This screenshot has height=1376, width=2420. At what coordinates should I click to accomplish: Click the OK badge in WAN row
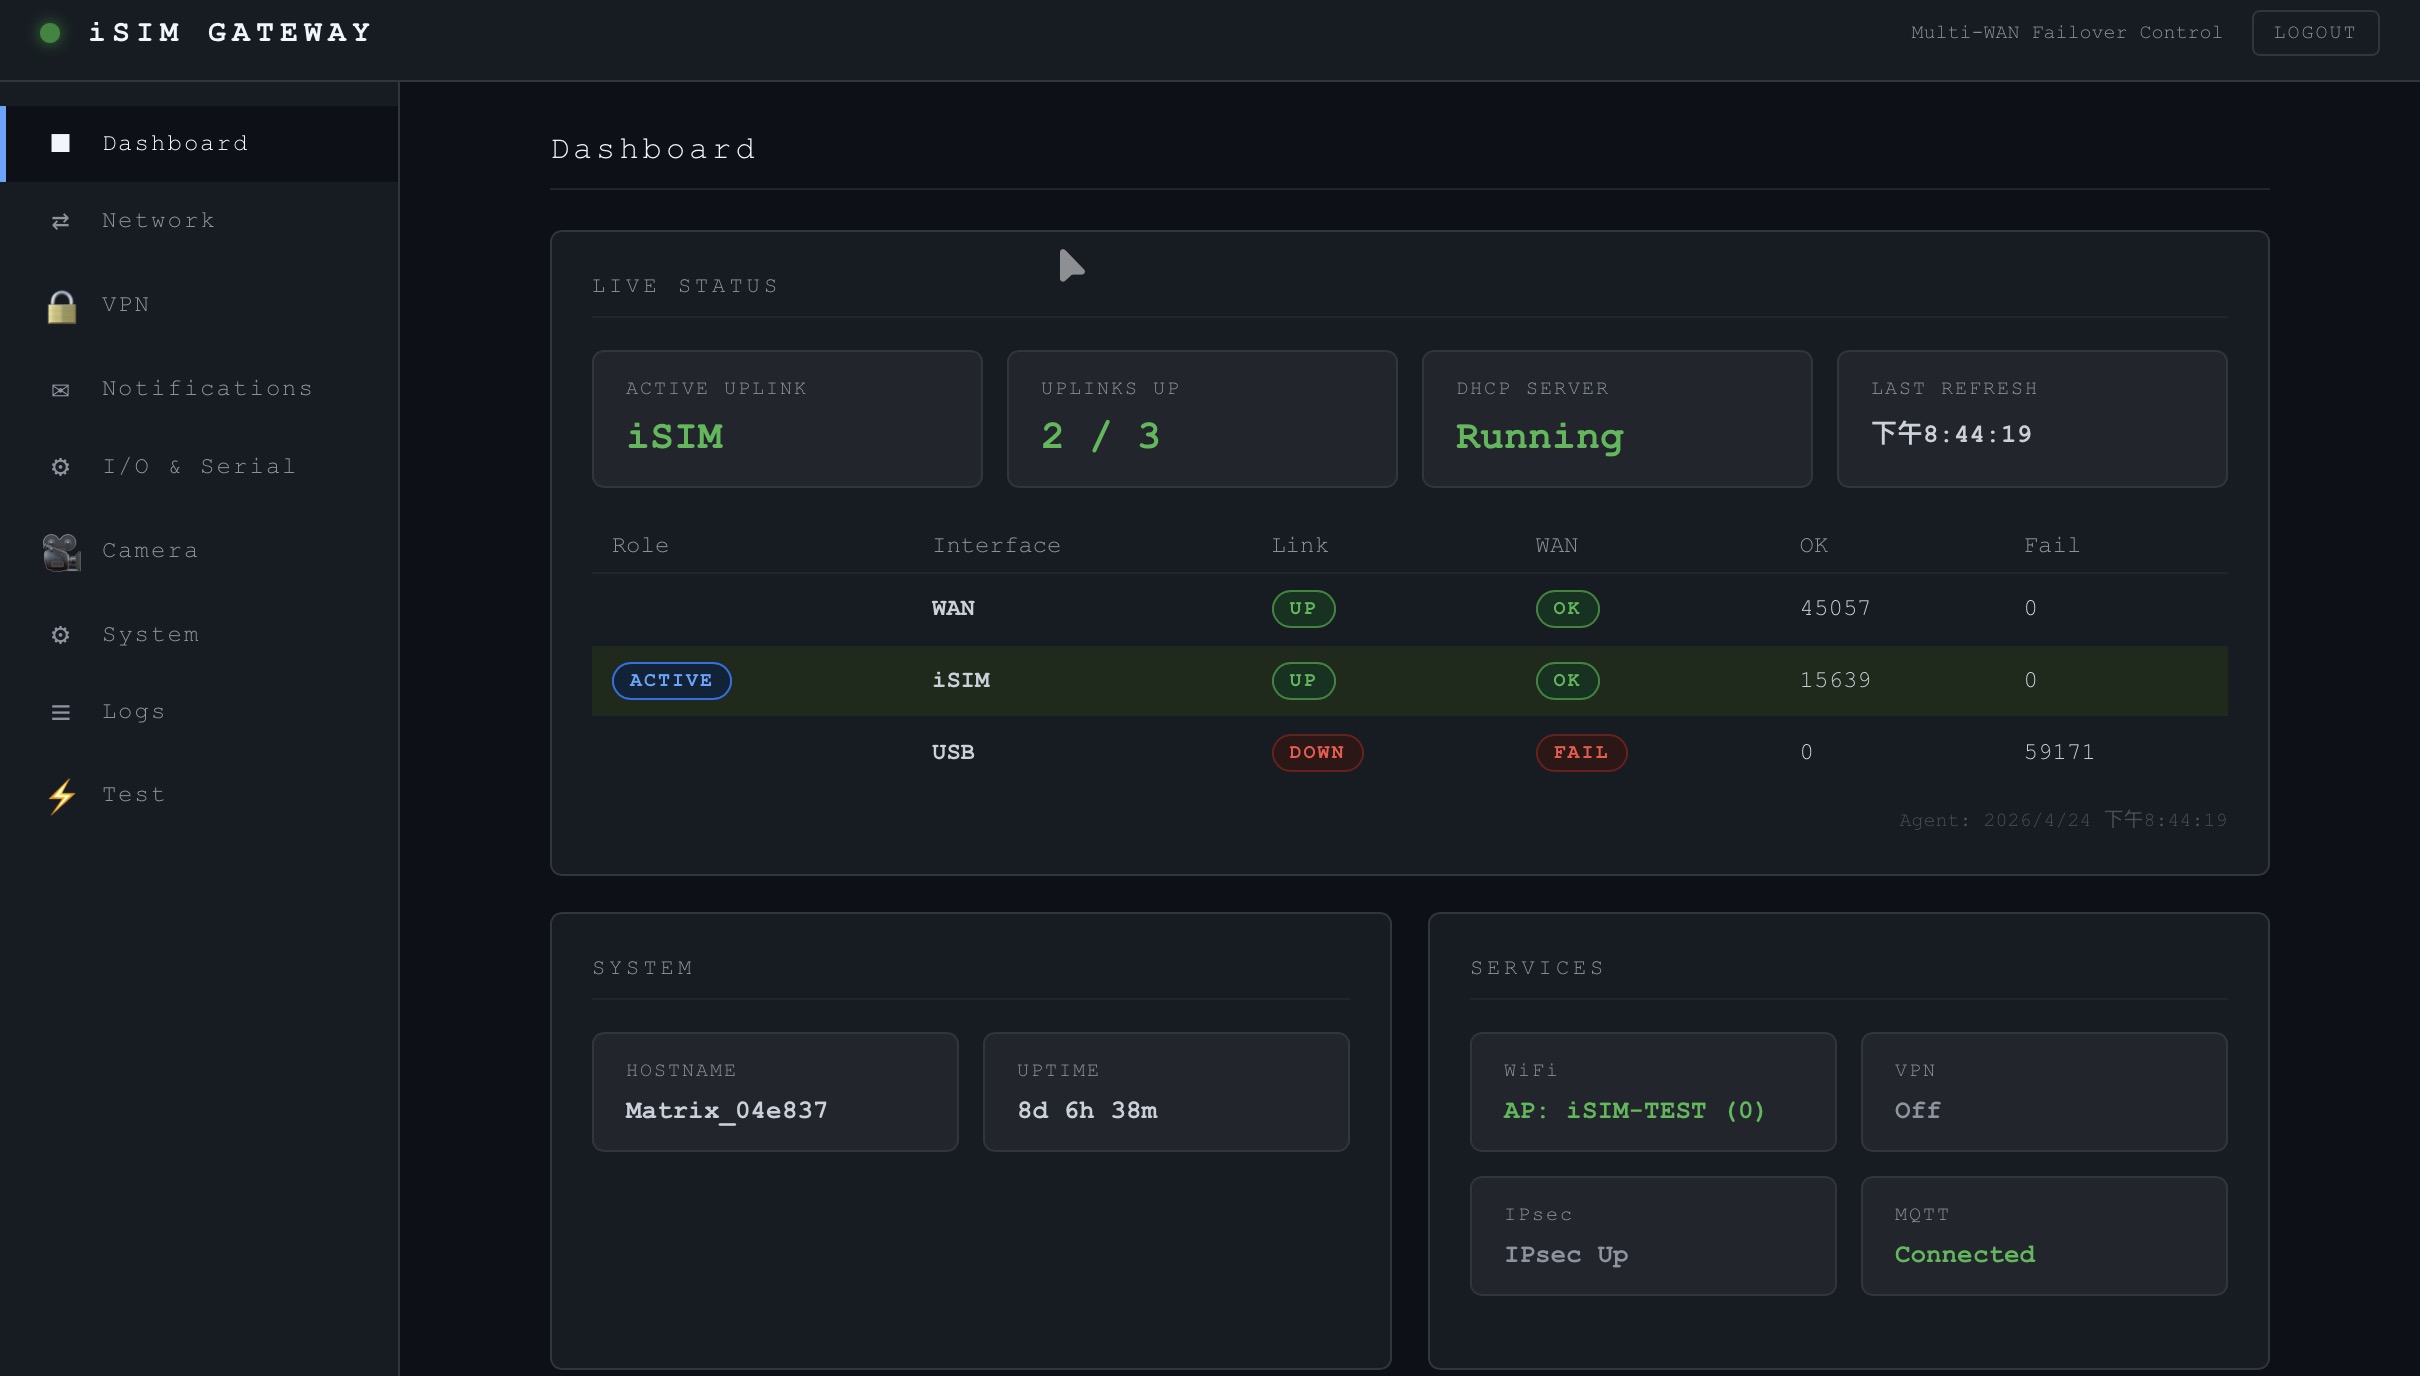(1567, 608)
